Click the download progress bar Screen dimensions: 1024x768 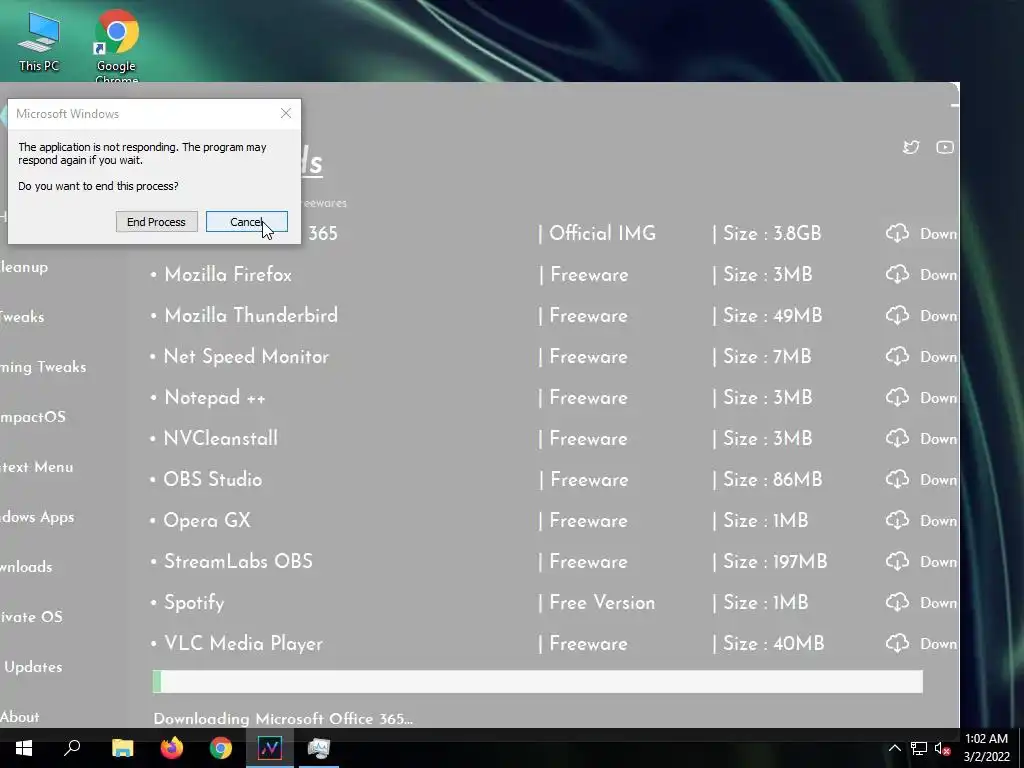point(537,681)
